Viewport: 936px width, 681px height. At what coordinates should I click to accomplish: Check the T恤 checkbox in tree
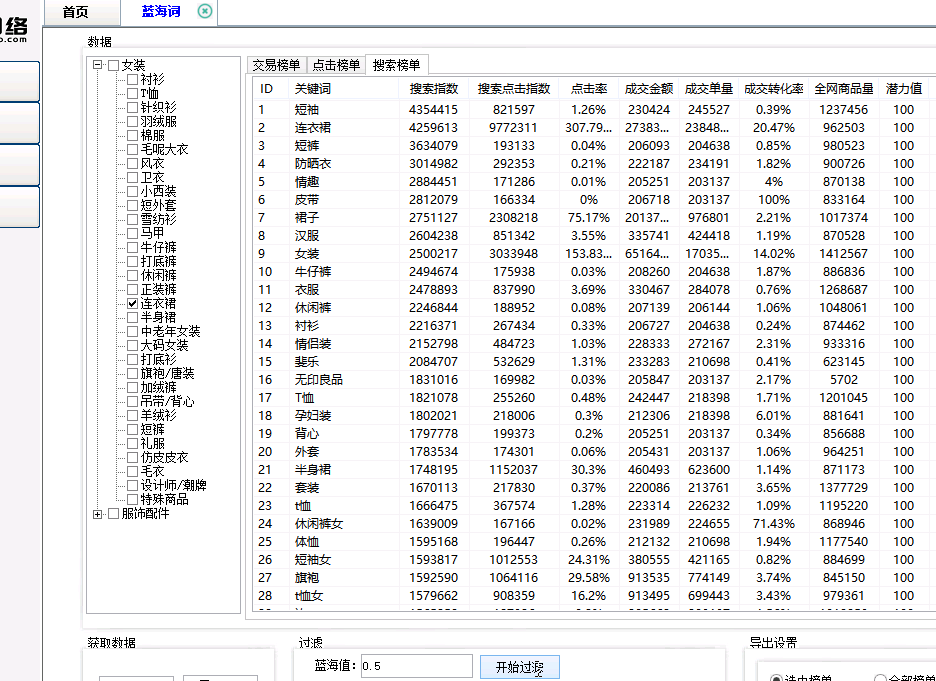133,93
